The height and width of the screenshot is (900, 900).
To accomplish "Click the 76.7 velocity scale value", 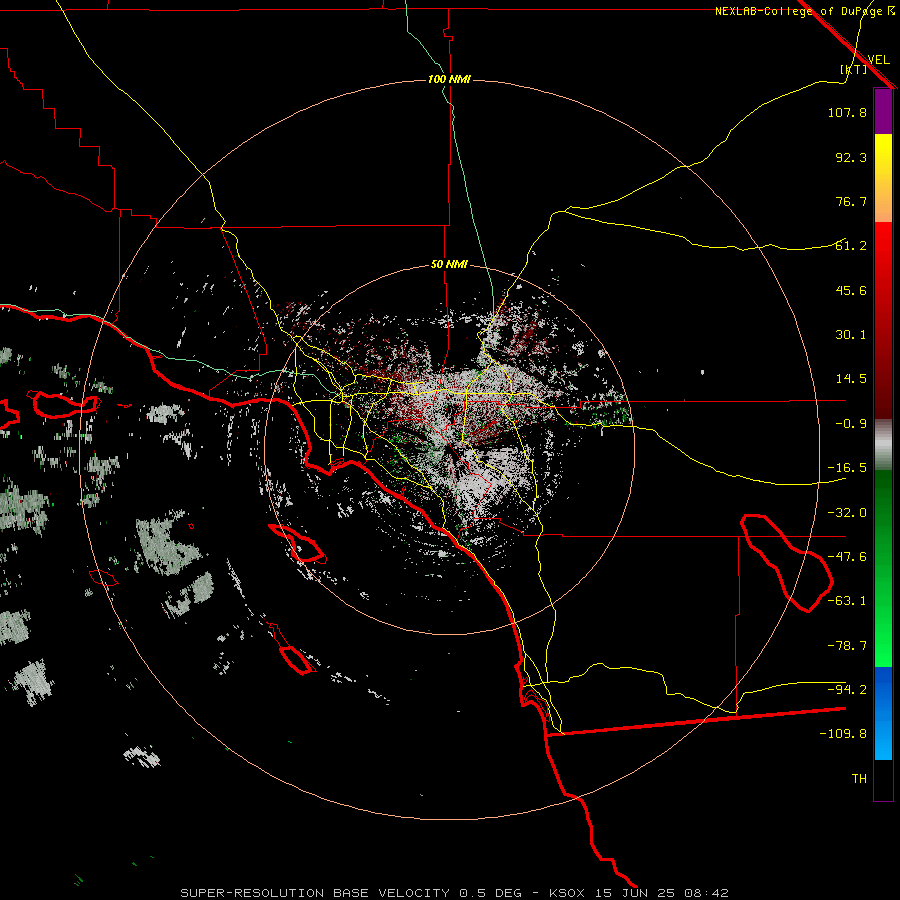I will [851, 201].
